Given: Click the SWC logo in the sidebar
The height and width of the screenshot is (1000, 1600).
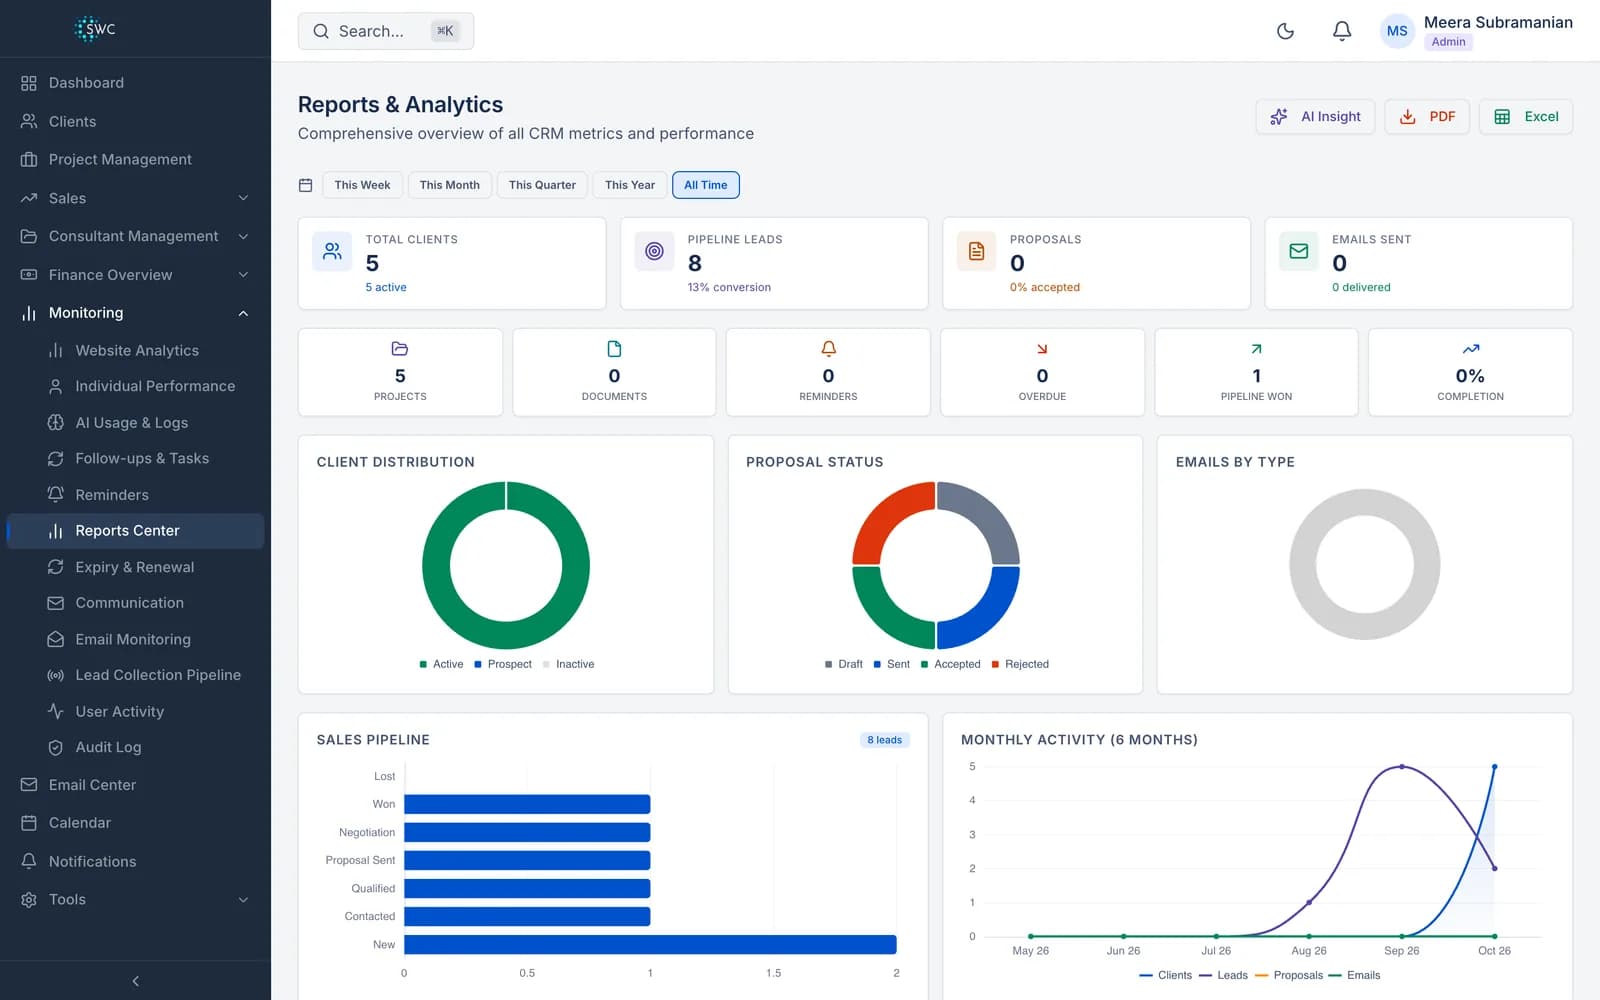Looking at the screenshot, I should pyautogui.click(x=96, y=29).
